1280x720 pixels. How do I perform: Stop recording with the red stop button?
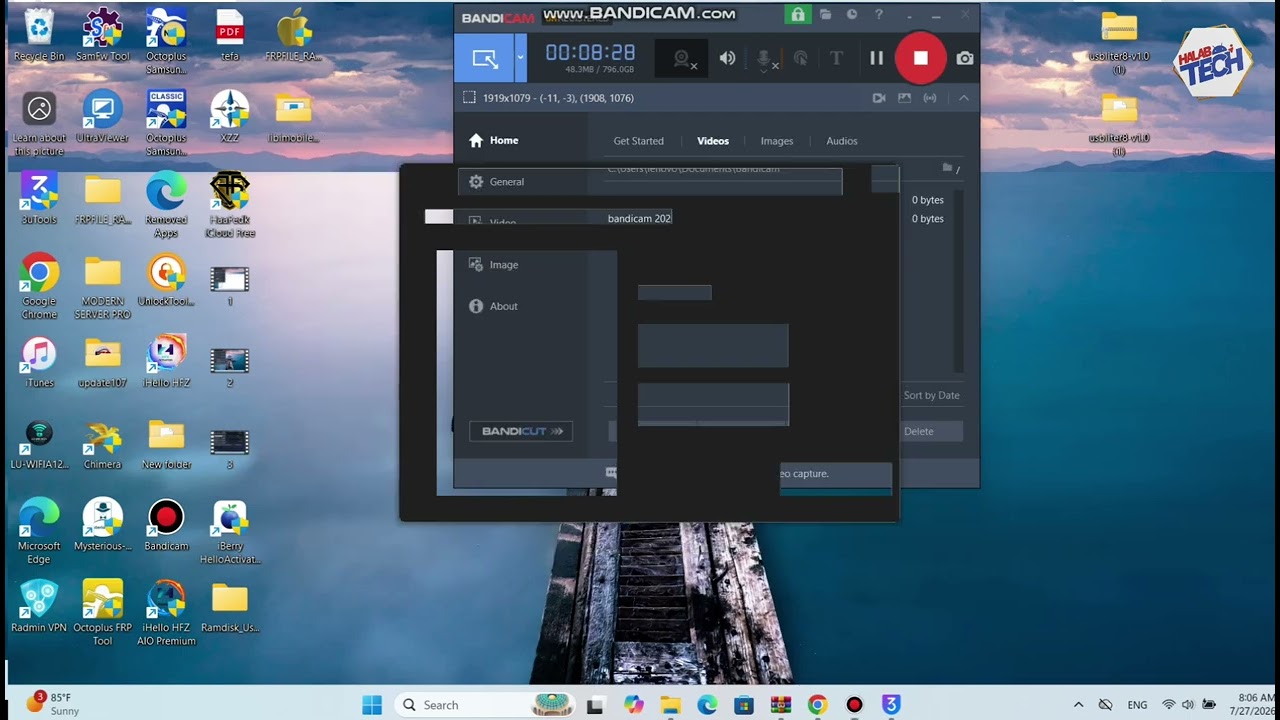920,58
